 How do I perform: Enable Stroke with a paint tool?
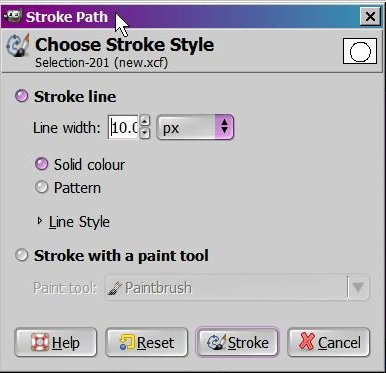(x=22, y=256)
